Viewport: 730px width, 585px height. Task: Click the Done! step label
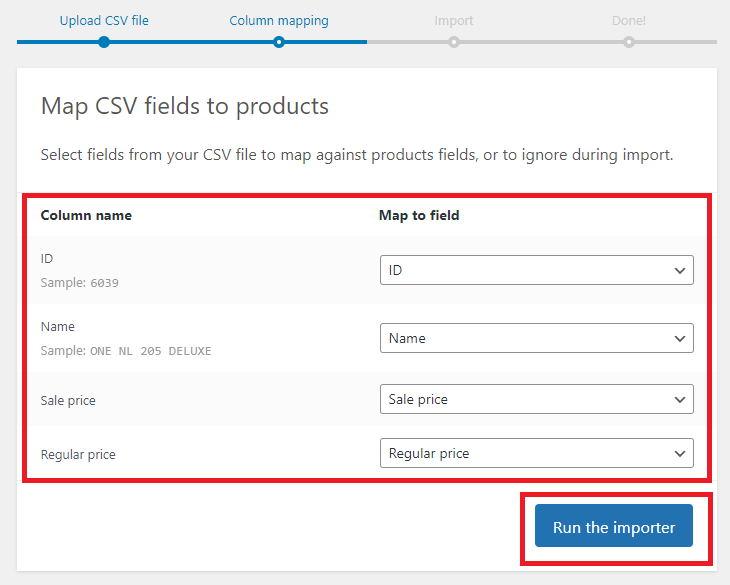629,20
